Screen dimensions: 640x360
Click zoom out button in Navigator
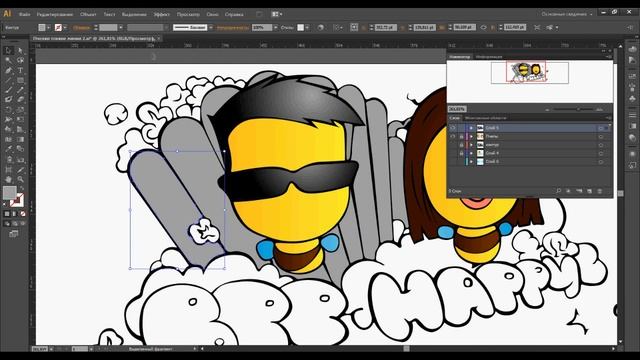(x=547, y=109)
